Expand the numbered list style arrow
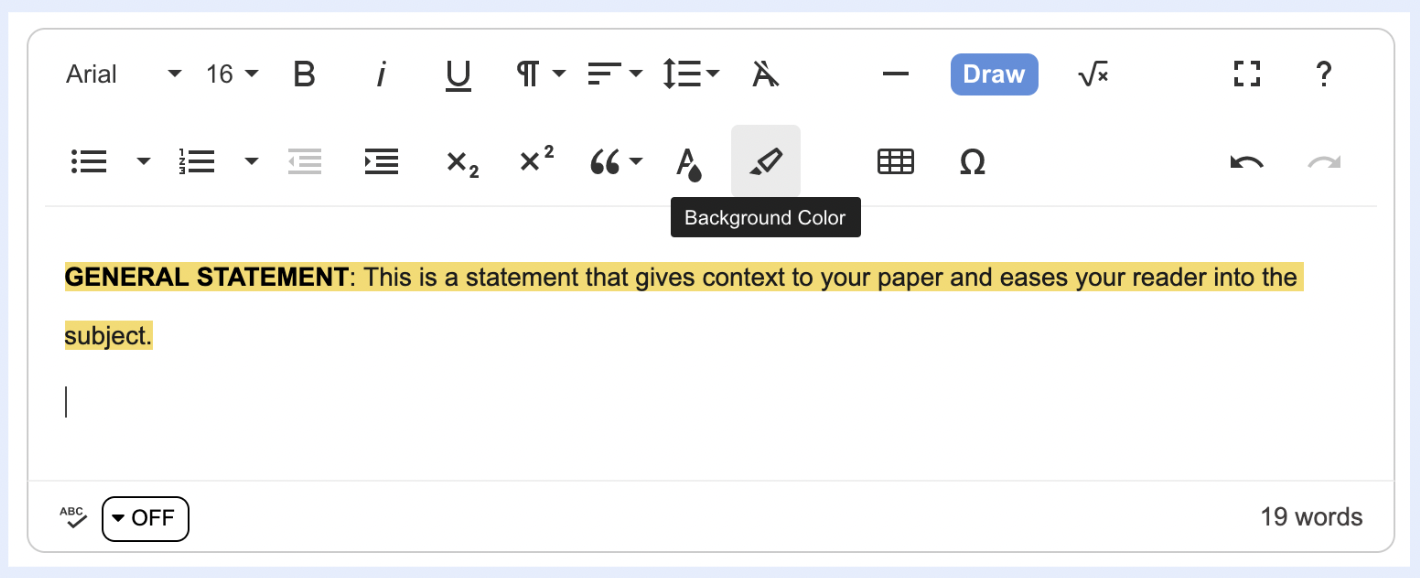This screenshot has width=1420, height=578. pos(251,161)
